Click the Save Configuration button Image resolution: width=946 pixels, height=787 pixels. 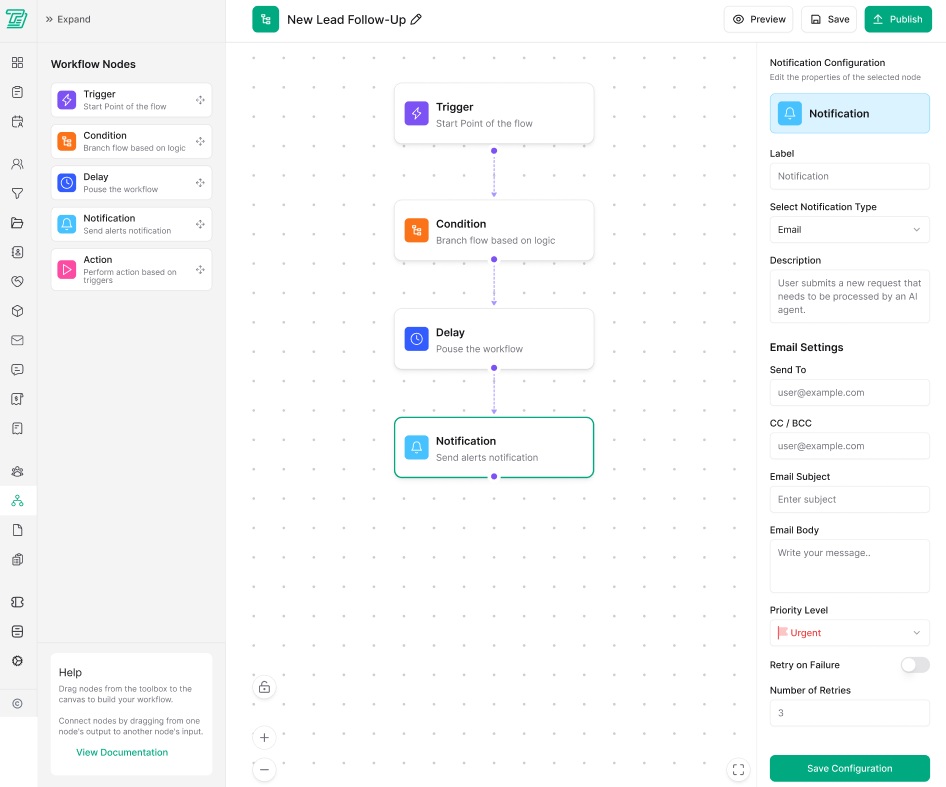(x=849, y=768)
